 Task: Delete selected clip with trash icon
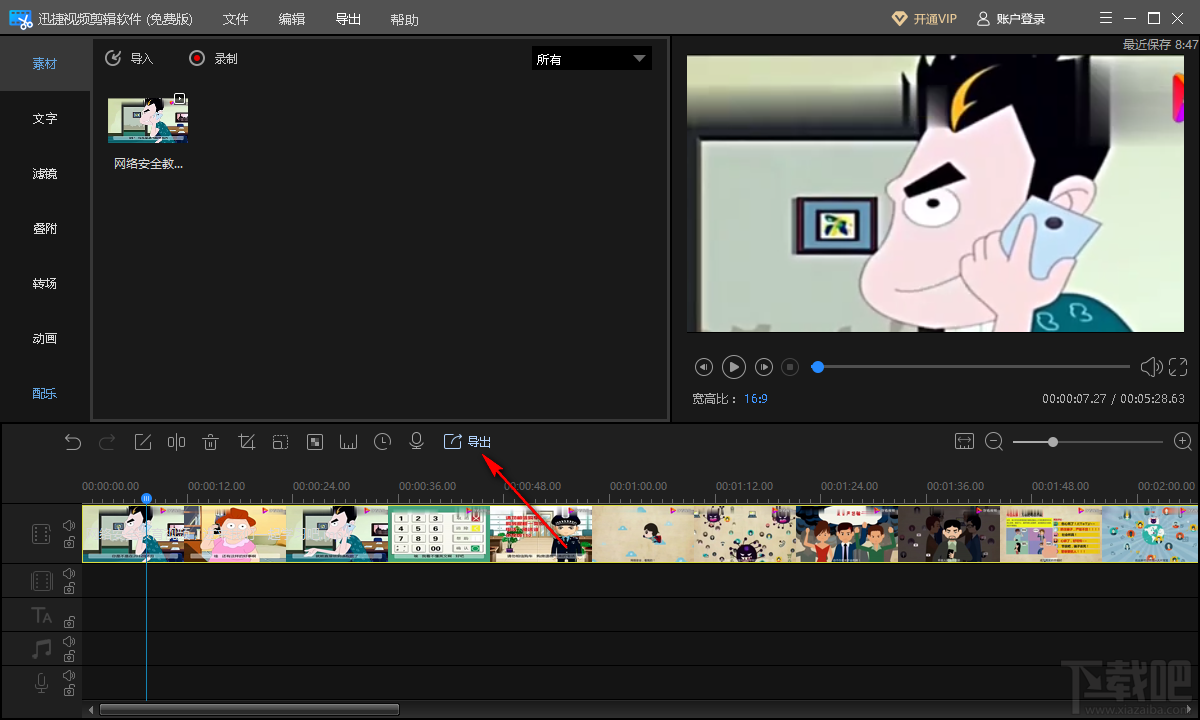210,442
